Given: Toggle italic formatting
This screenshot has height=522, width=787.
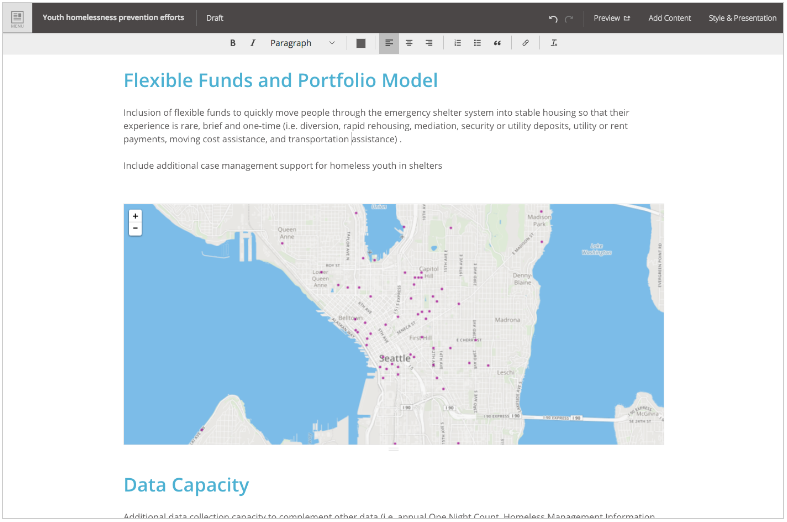Looking at the screenshot, I should [x=252, y=43].
